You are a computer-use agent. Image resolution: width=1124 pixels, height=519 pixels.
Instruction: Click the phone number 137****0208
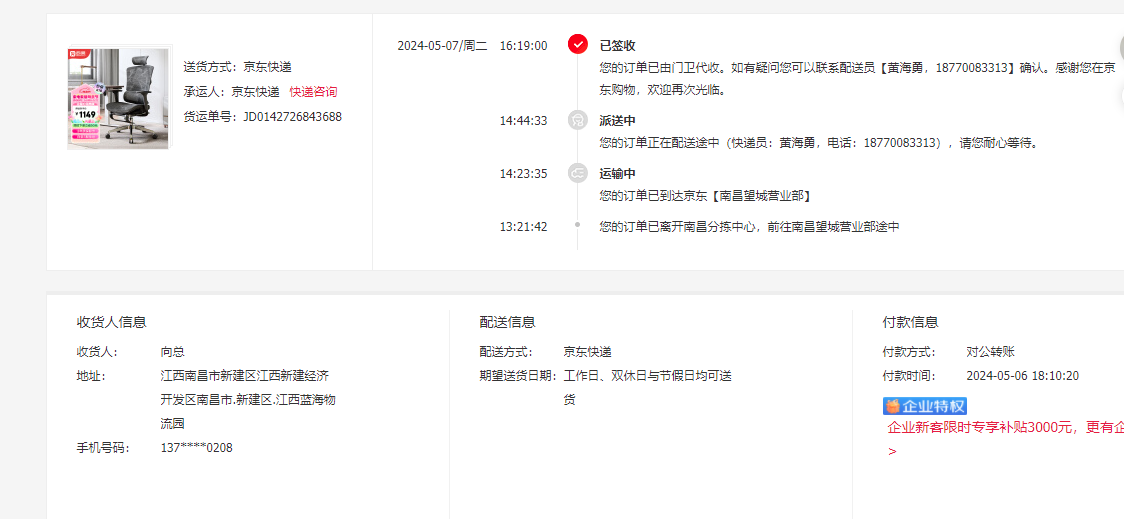(x=196, y=448)
